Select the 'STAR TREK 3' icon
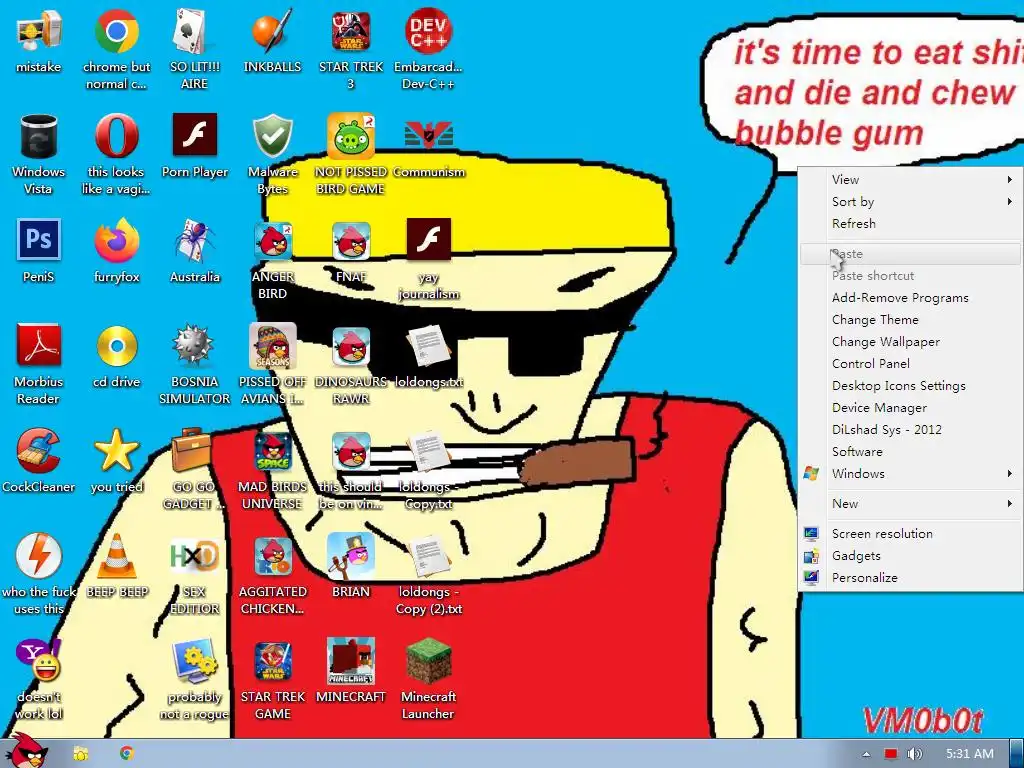This screenshot has width=1024, height=768. [351, 49]
